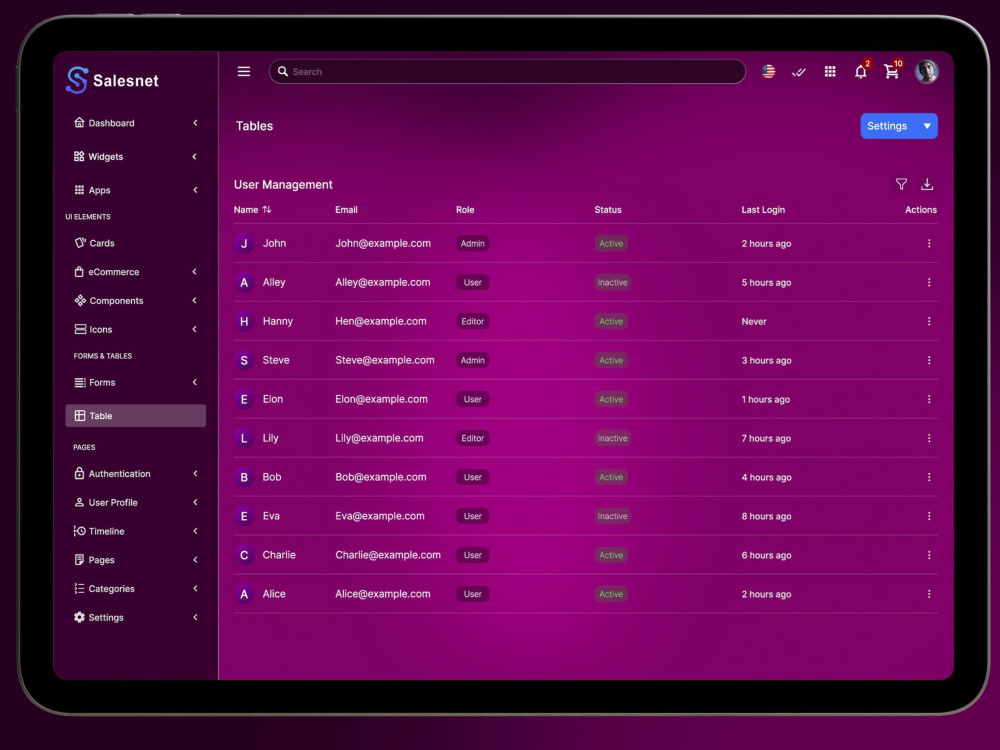Expand the Apps sidebar chevron
1000x750 pixels.
tap(195, 189)
